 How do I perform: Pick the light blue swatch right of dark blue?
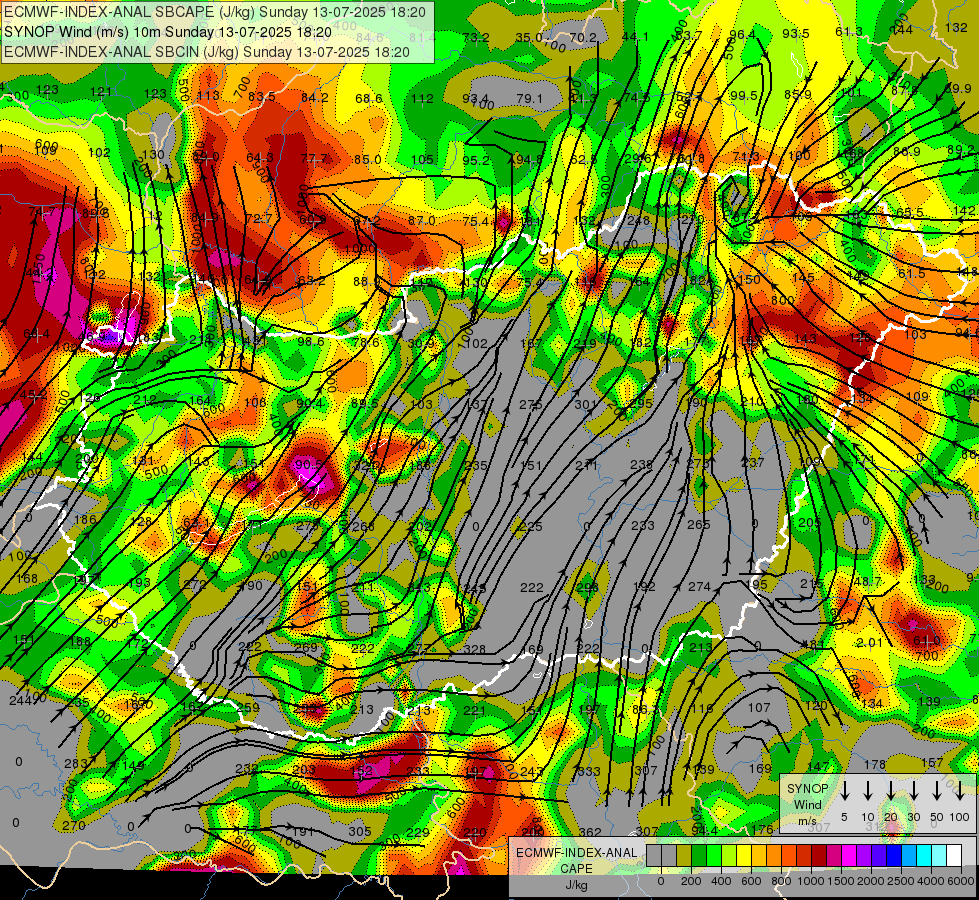tap(910, 856)
